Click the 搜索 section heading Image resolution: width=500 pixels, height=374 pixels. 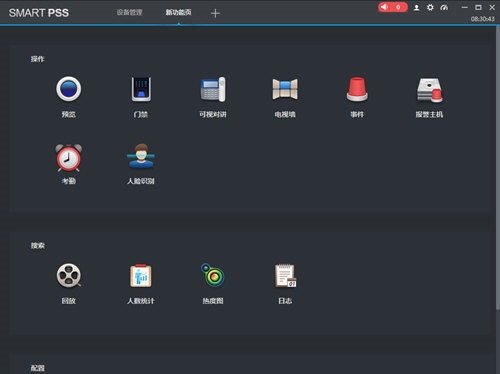38,246
